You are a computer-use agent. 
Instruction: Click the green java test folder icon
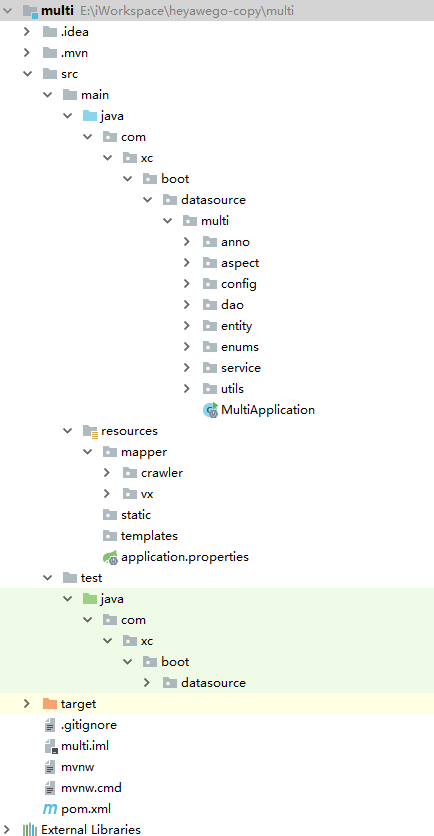(90, 599)
